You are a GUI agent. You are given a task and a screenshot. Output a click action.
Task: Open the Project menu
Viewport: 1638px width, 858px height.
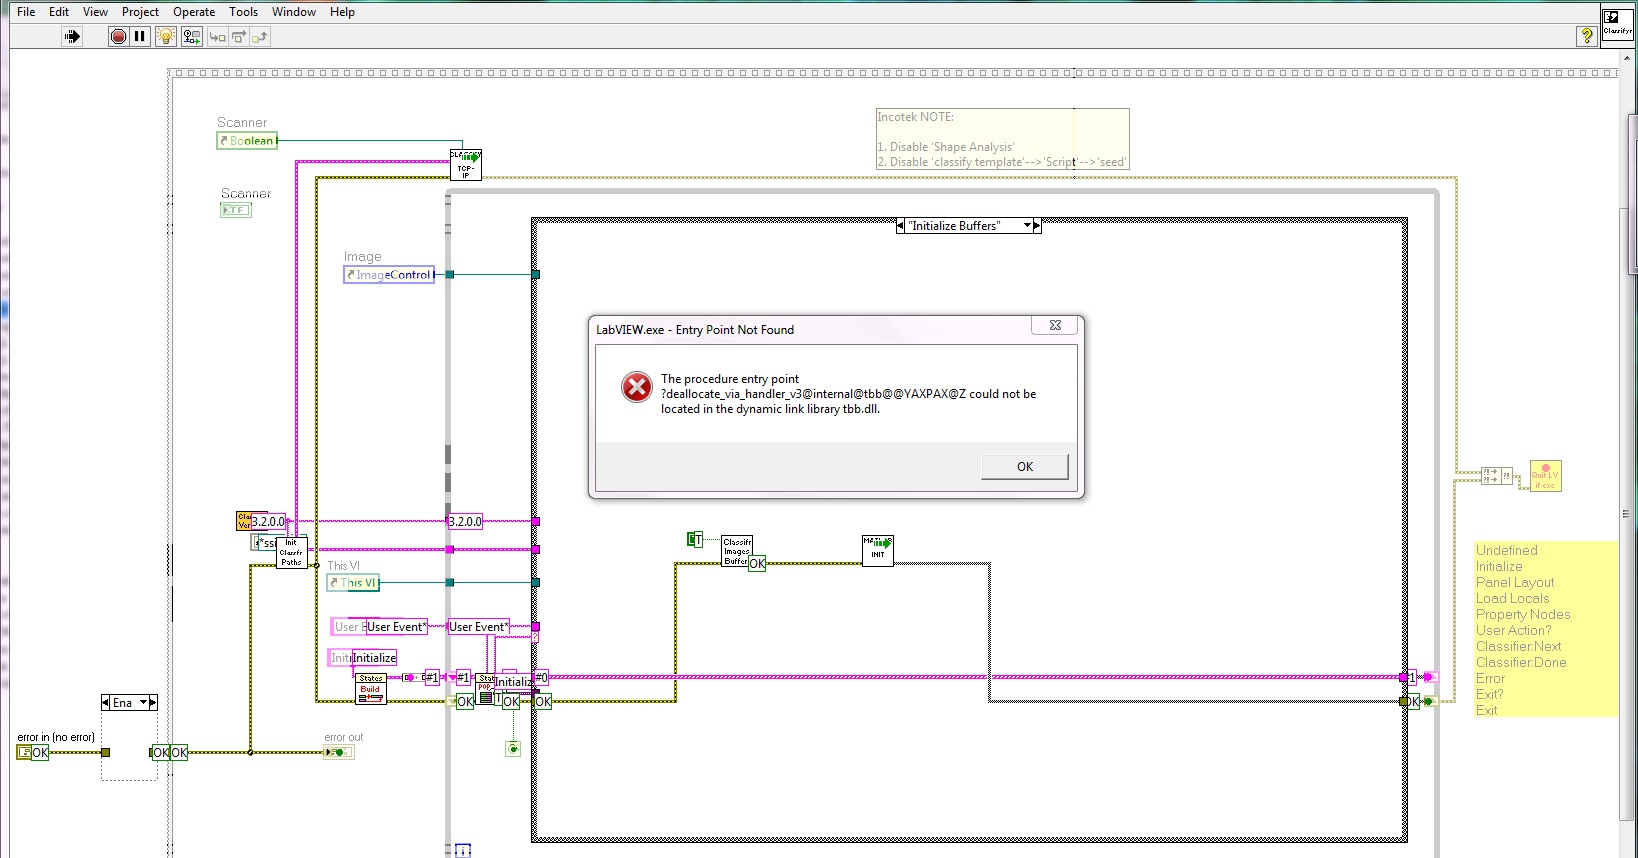140,12
